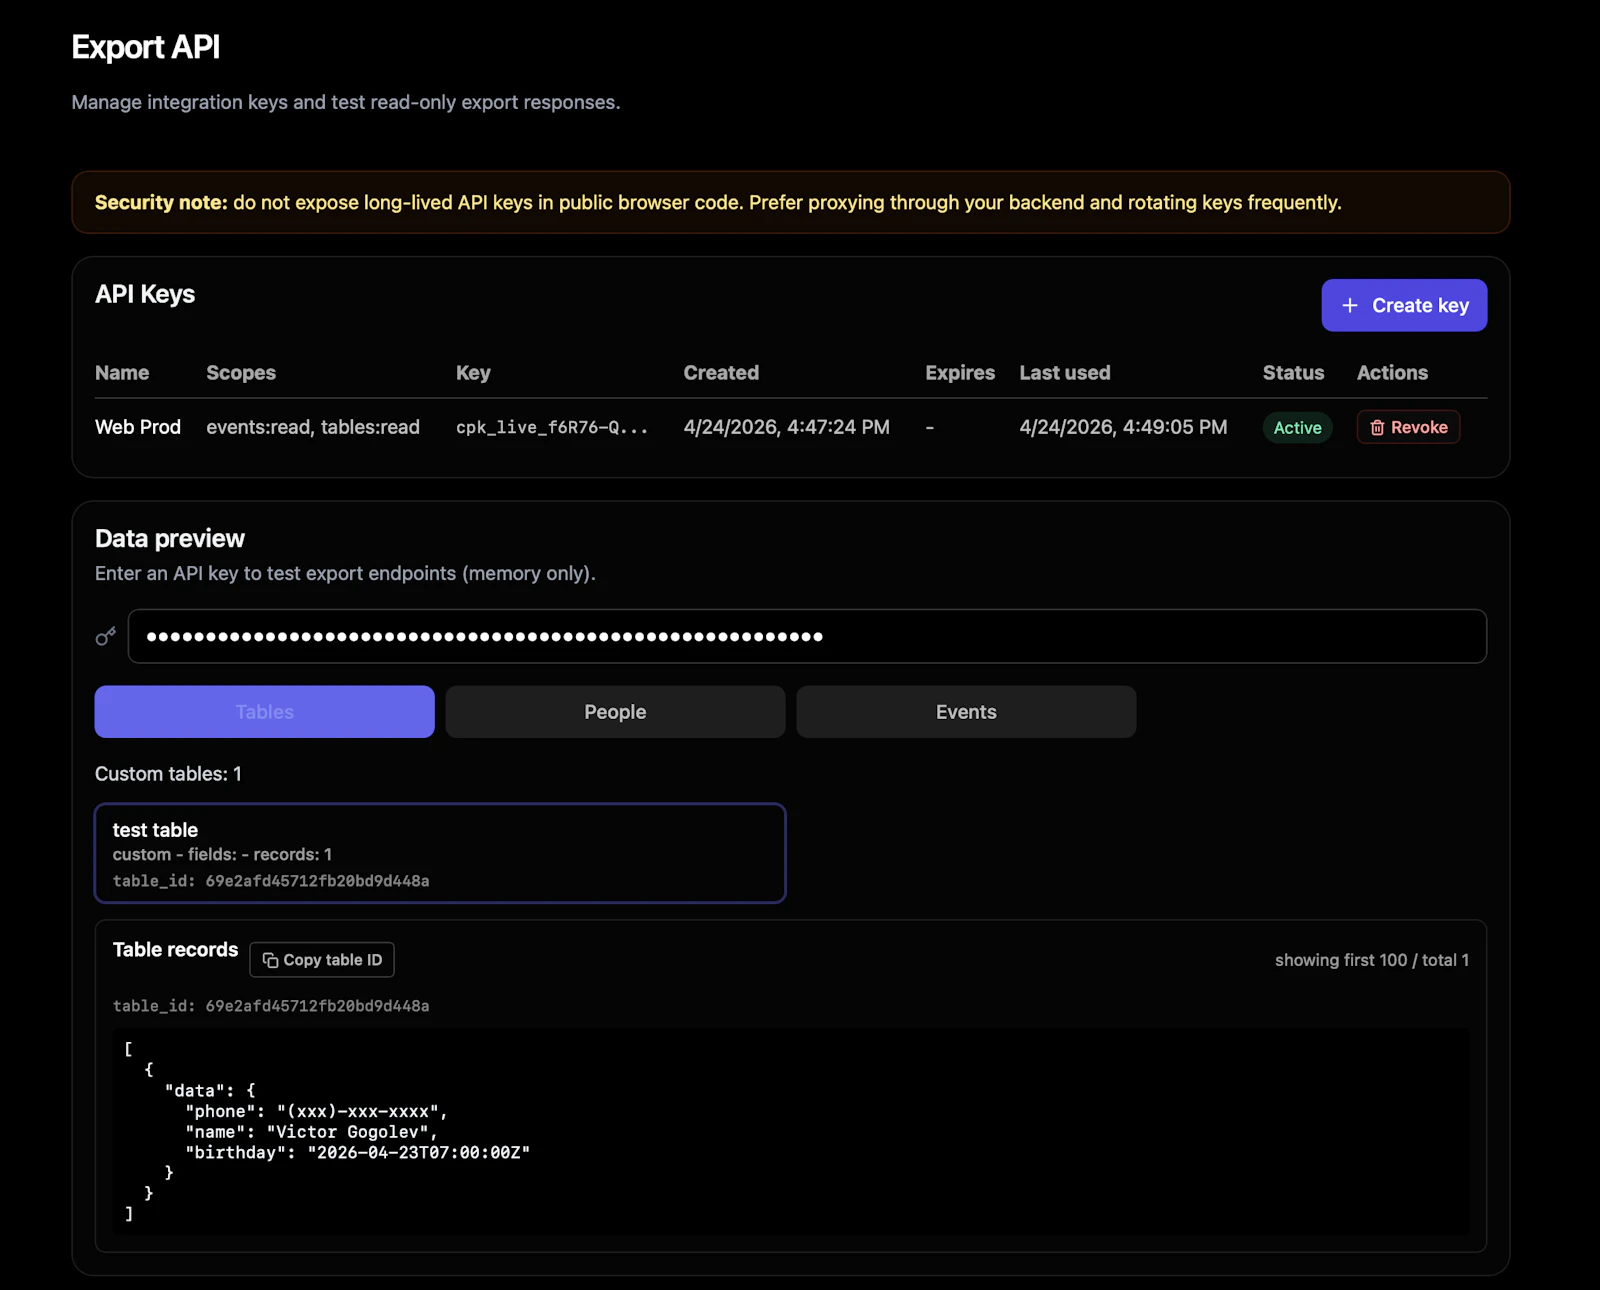Switch to the Events tab
The width and height of the screenshot is (1600, 1290).
click(x=966, y=712)
